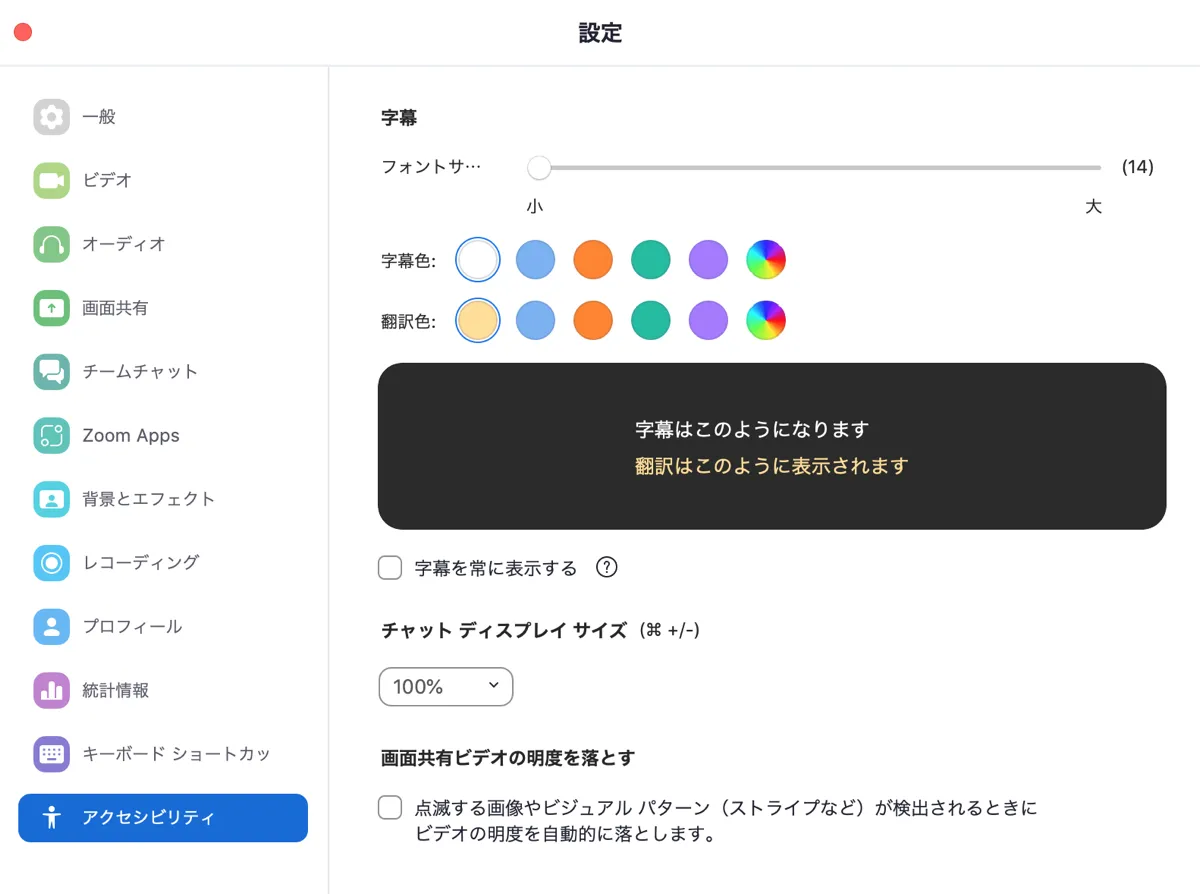Click the Team Chat bubble icon
Screen dimensions: 1200x894
point(51,372)
